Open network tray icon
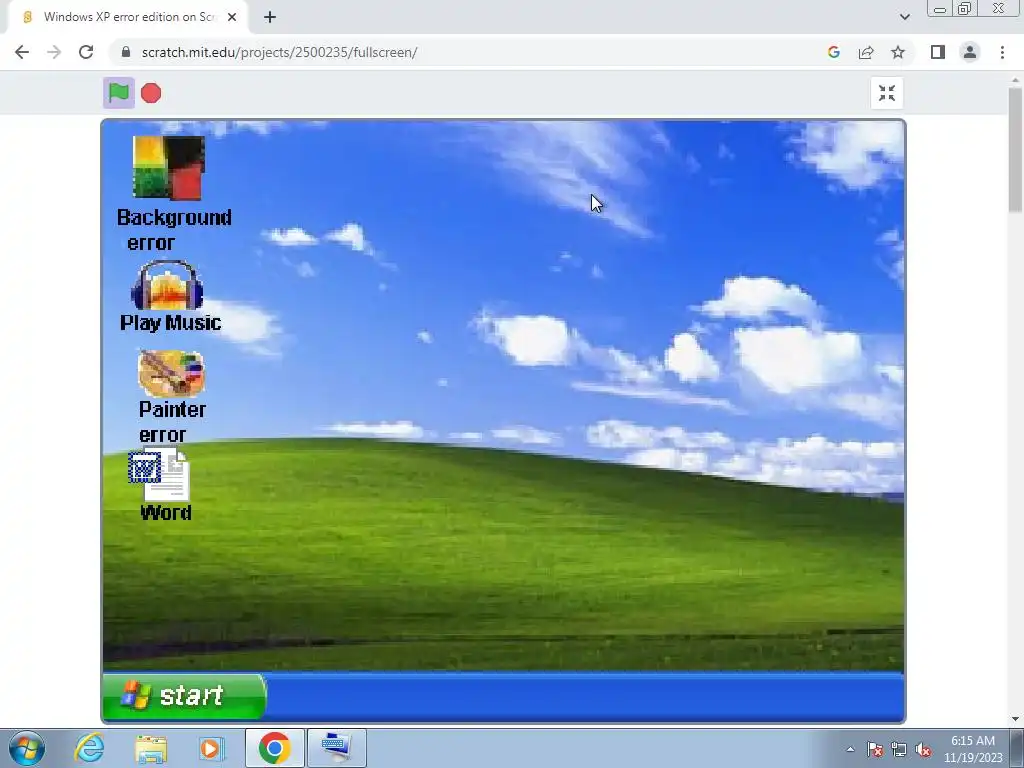This screenshot has height=768, width=1024. tap(899, 749)
